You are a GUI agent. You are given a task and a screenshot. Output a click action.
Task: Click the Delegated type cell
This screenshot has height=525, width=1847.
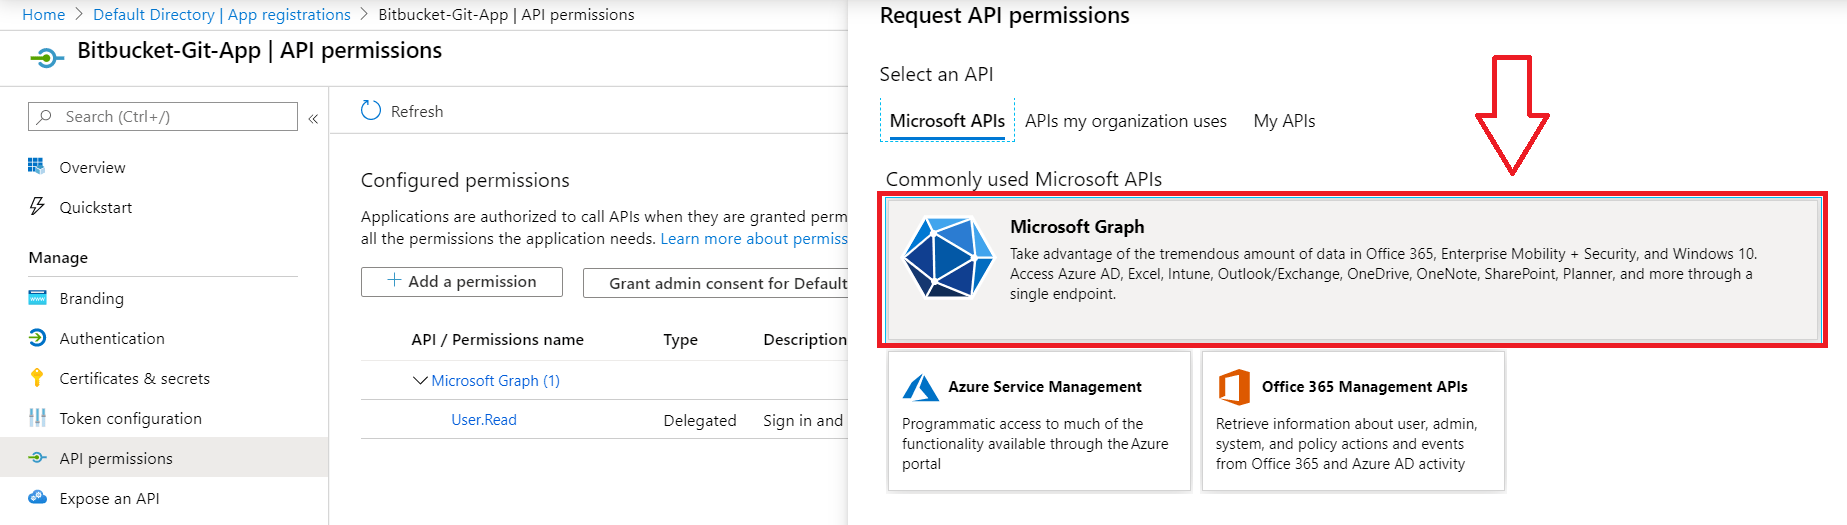(x=700, y=420)
